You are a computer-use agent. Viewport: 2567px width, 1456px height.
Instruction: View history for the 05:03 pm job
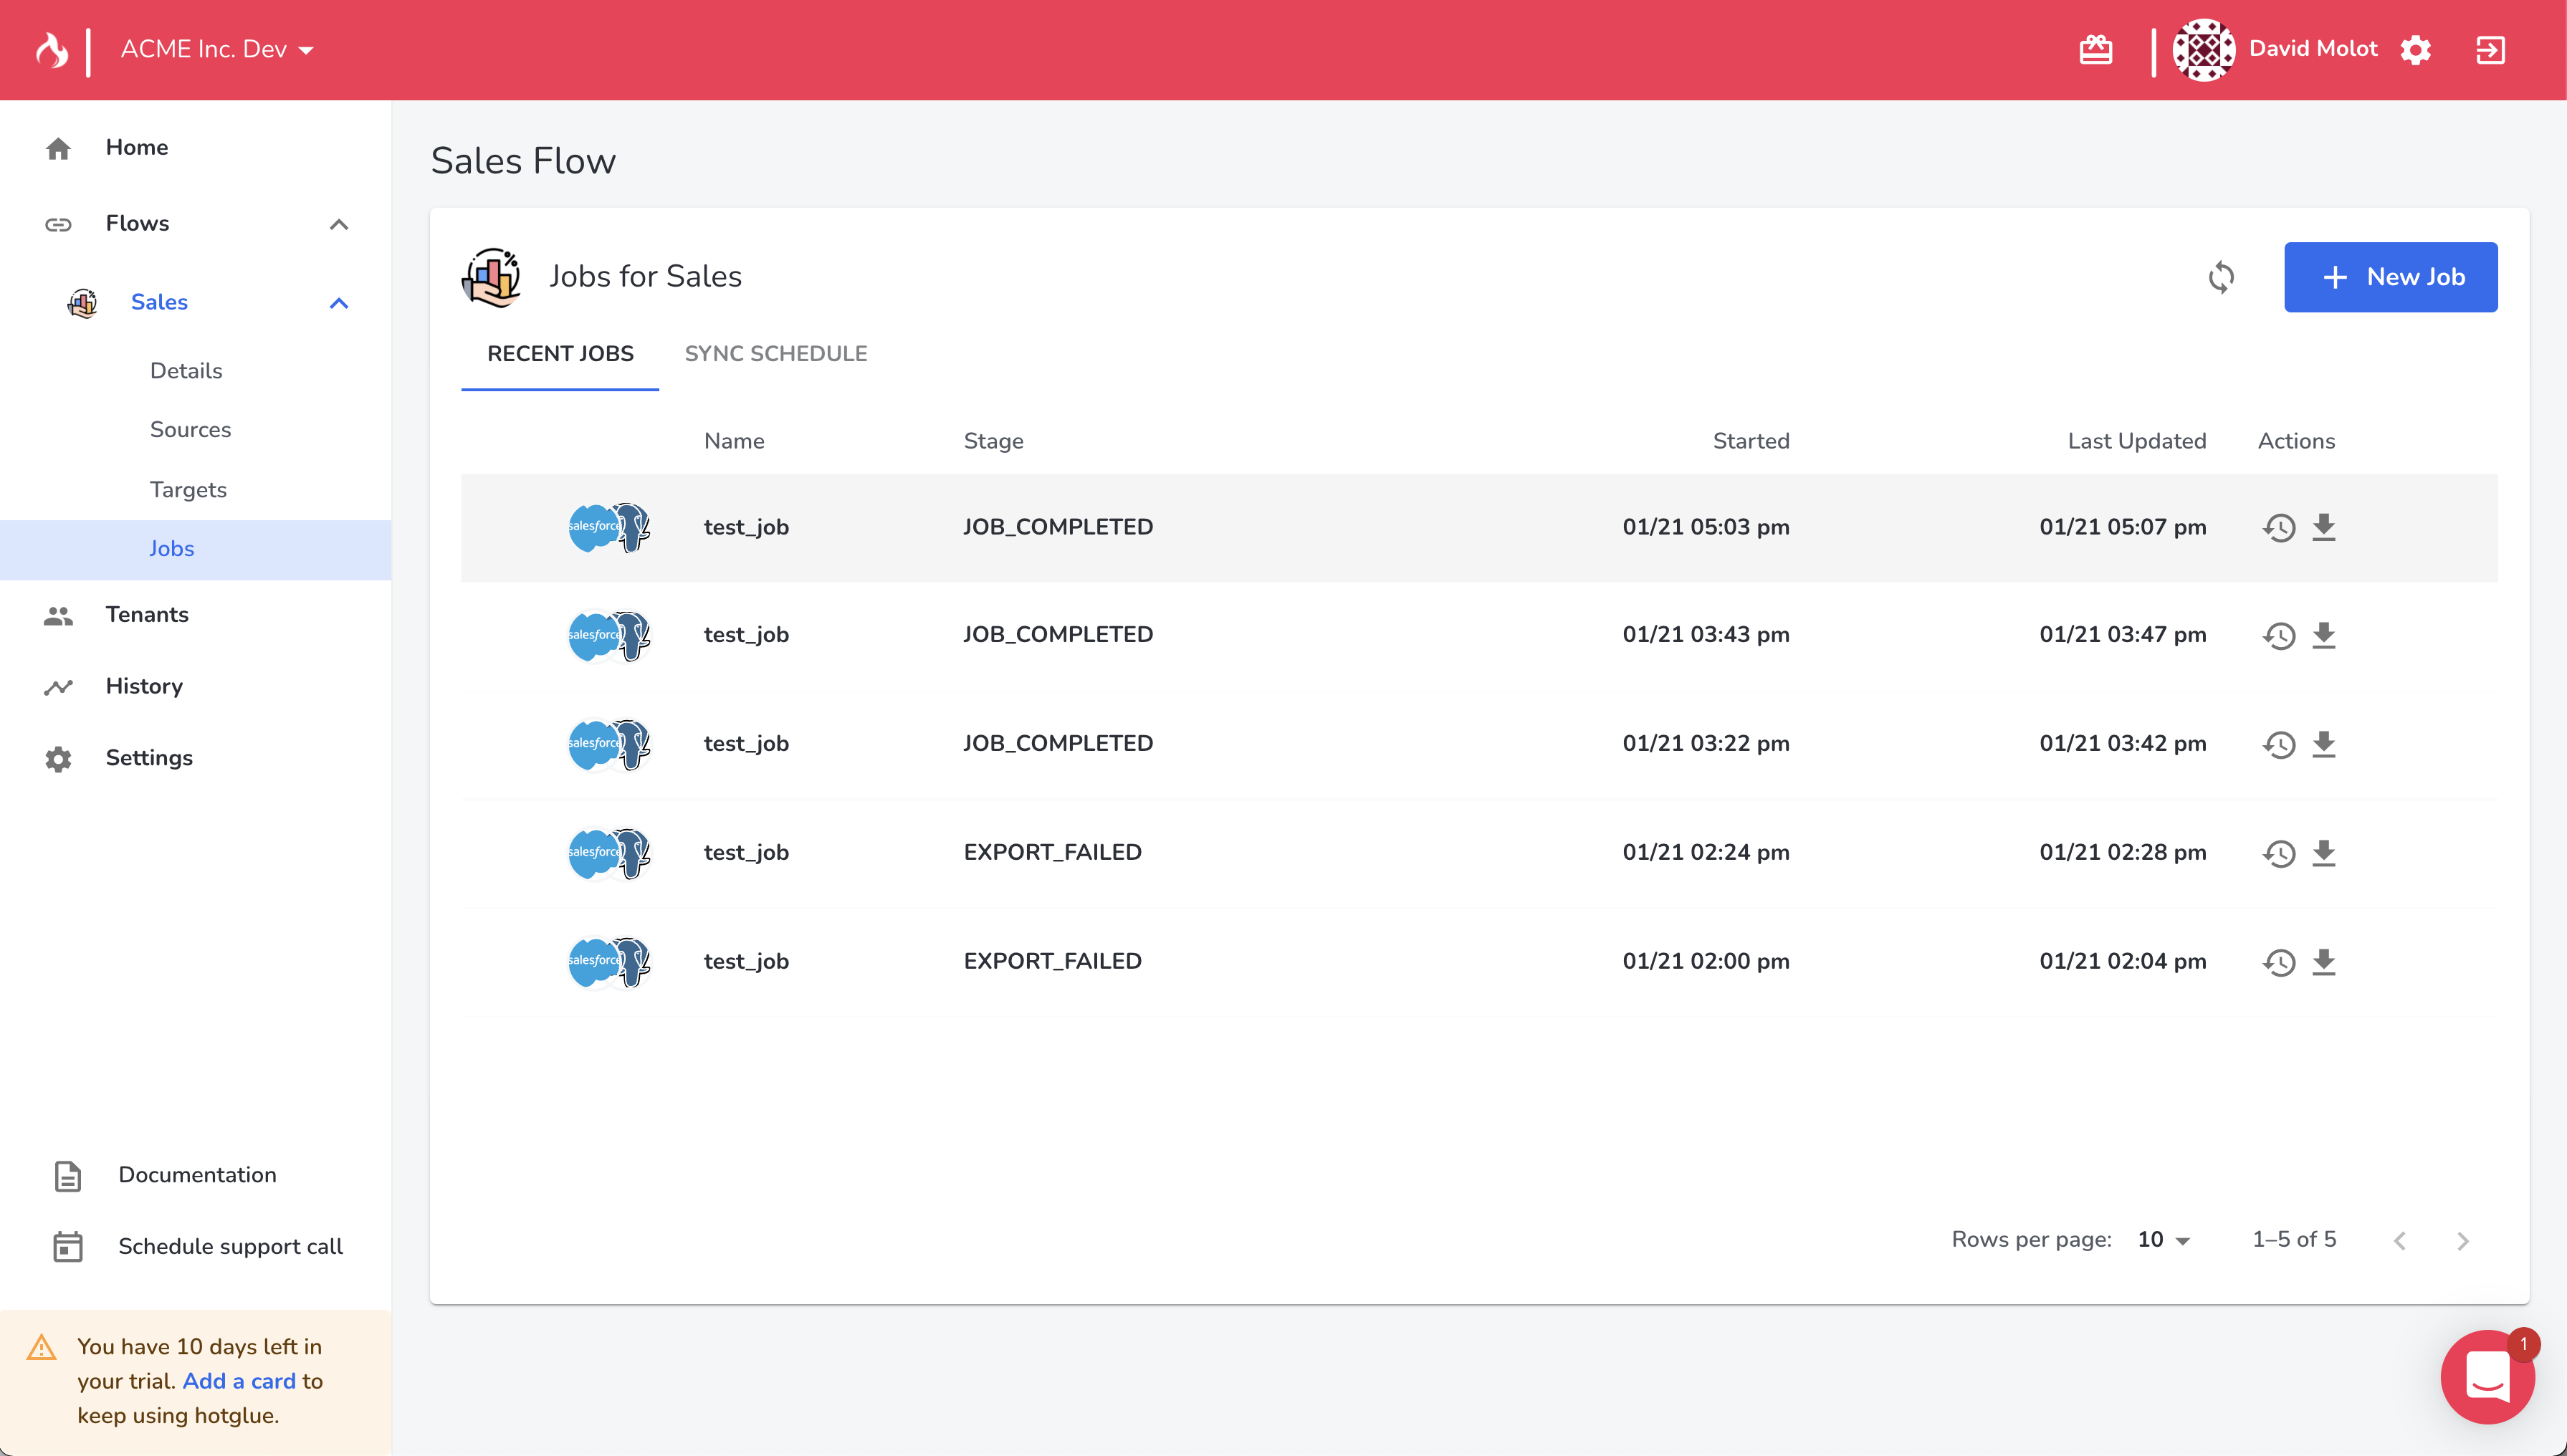[x=2279, y=528]
